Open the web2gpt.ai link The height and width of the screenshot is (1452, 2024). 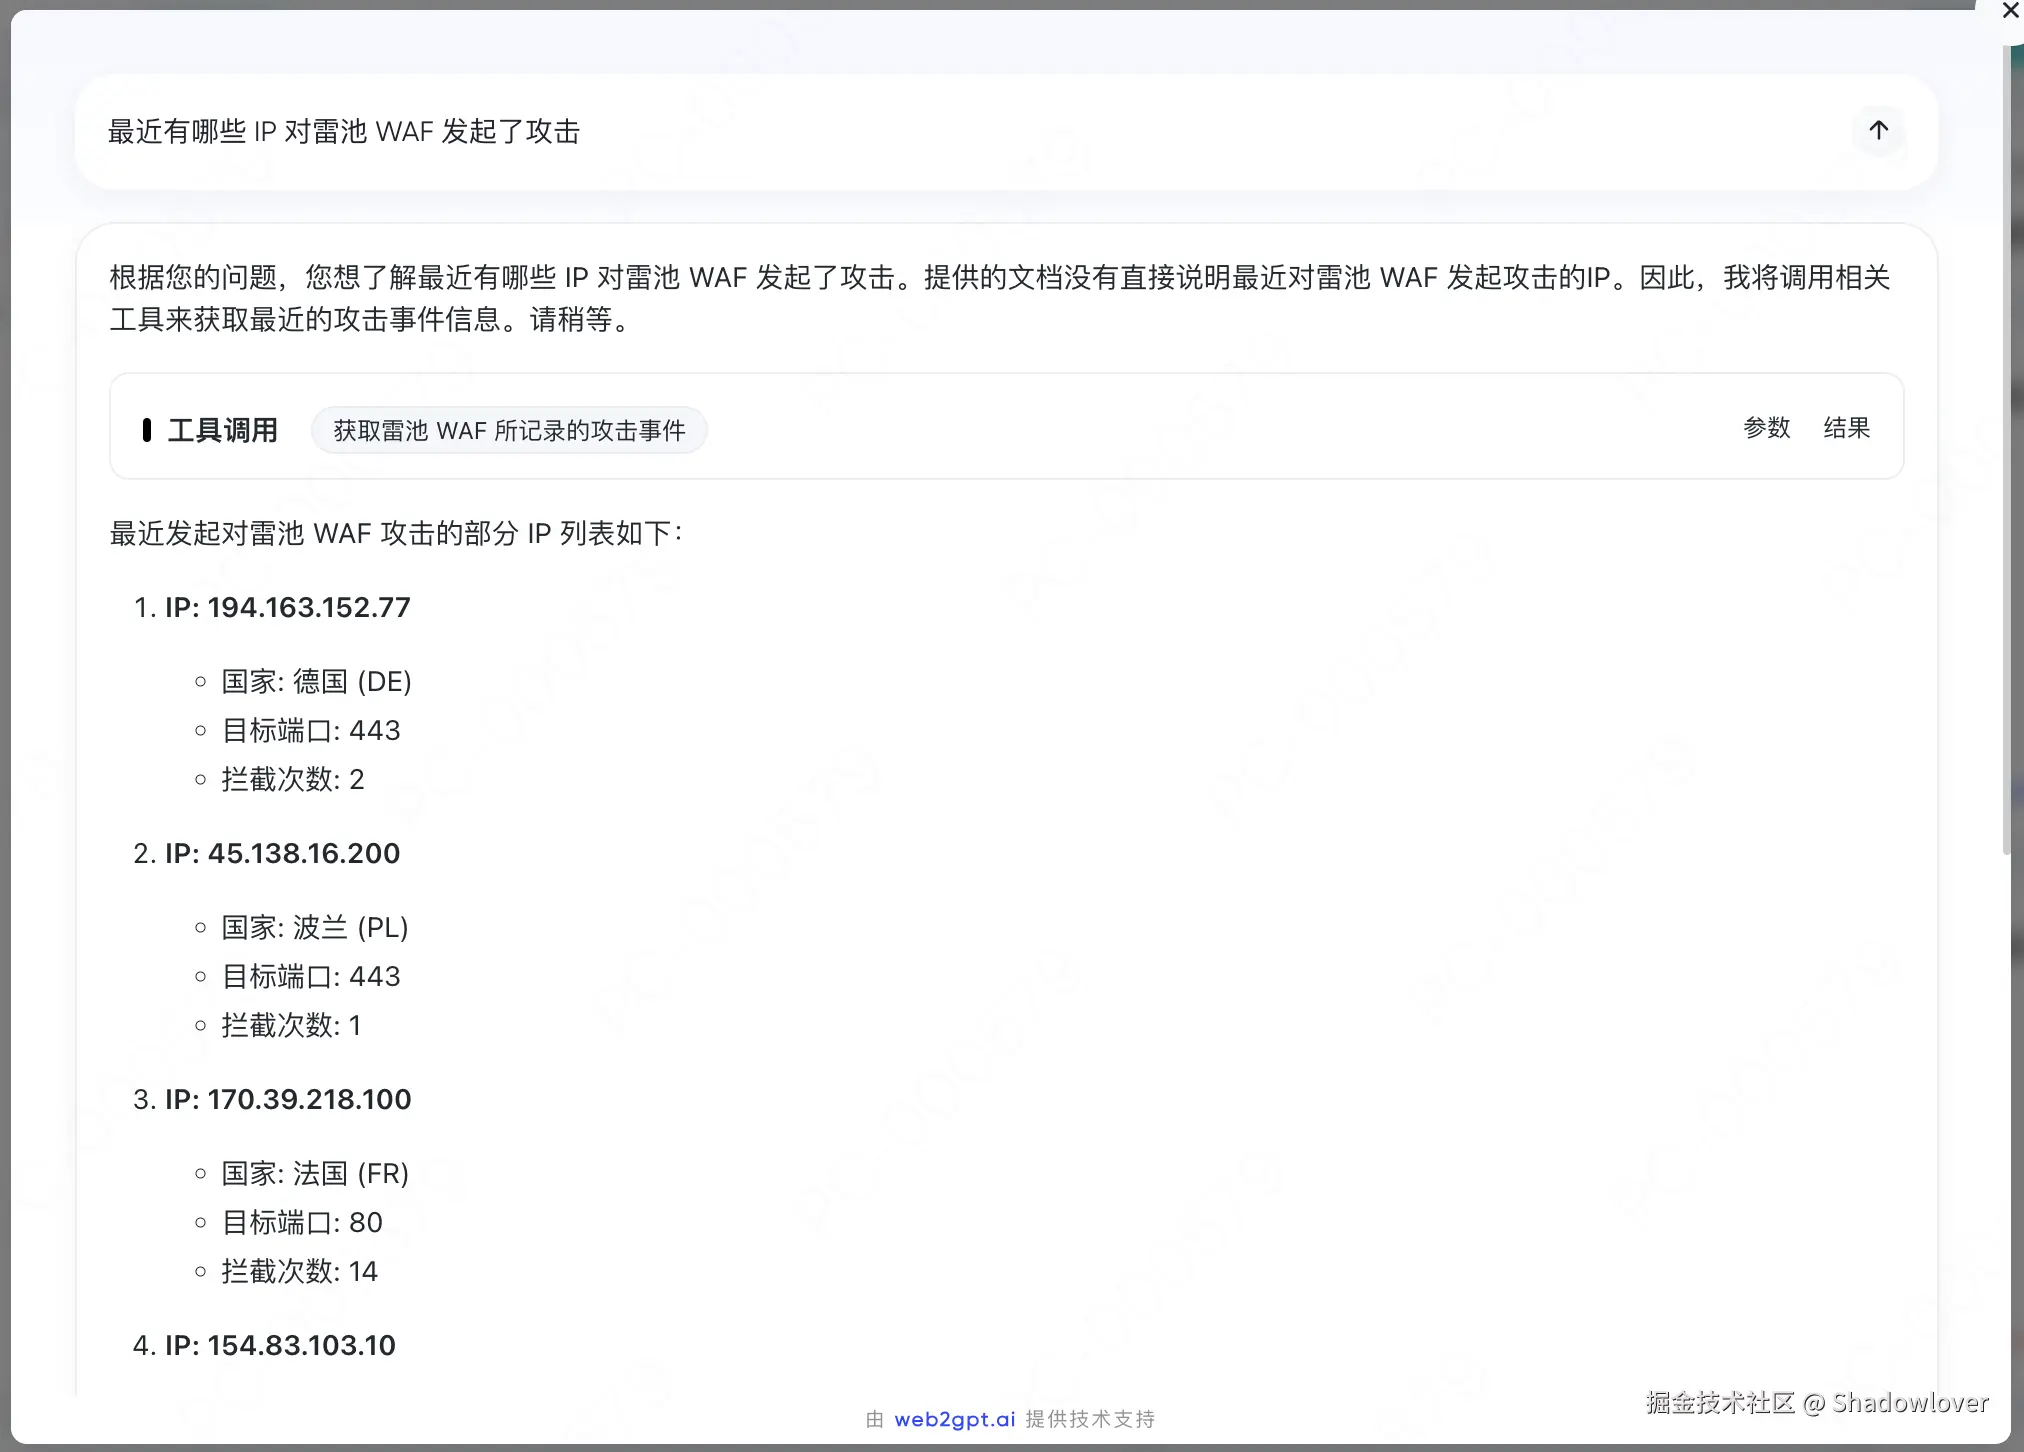point(954,1419)
